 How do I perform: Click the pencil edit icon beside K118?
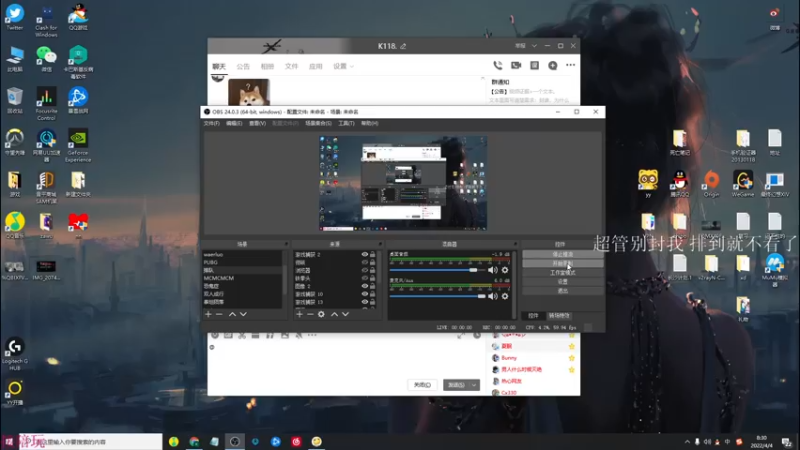(403, 46)
